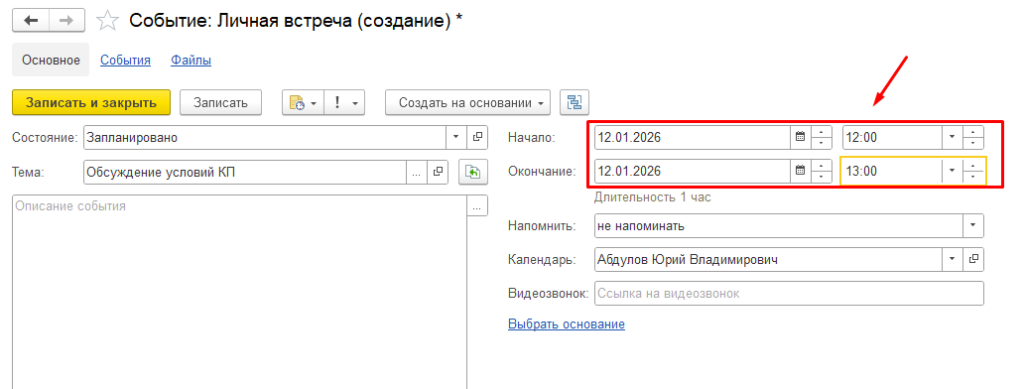Open the calendar picker for Начало date
This screenshot has height=389, width=1024.
(x=800, y=137)
